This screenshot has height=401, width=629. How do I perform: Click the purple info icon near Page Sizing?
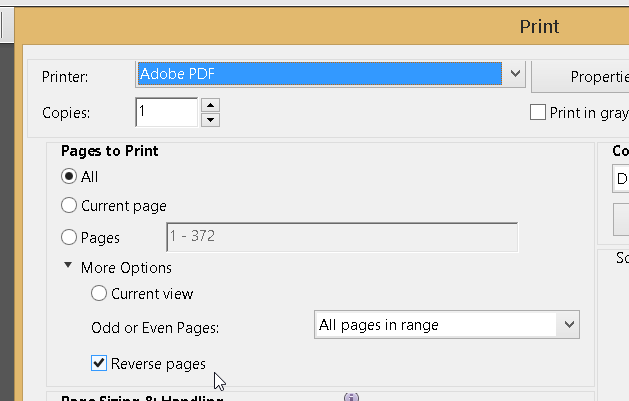click(x=351, y=397)
